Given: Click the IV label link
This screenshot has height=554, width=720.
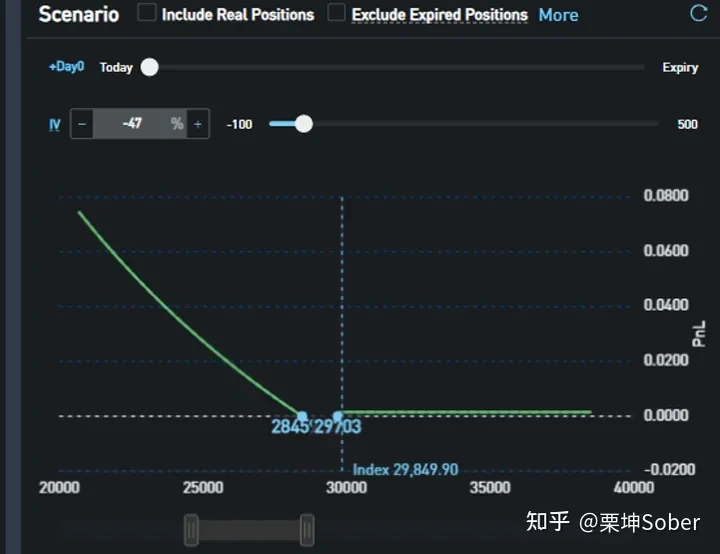Looking at the screenshot, I should [55, 124].
